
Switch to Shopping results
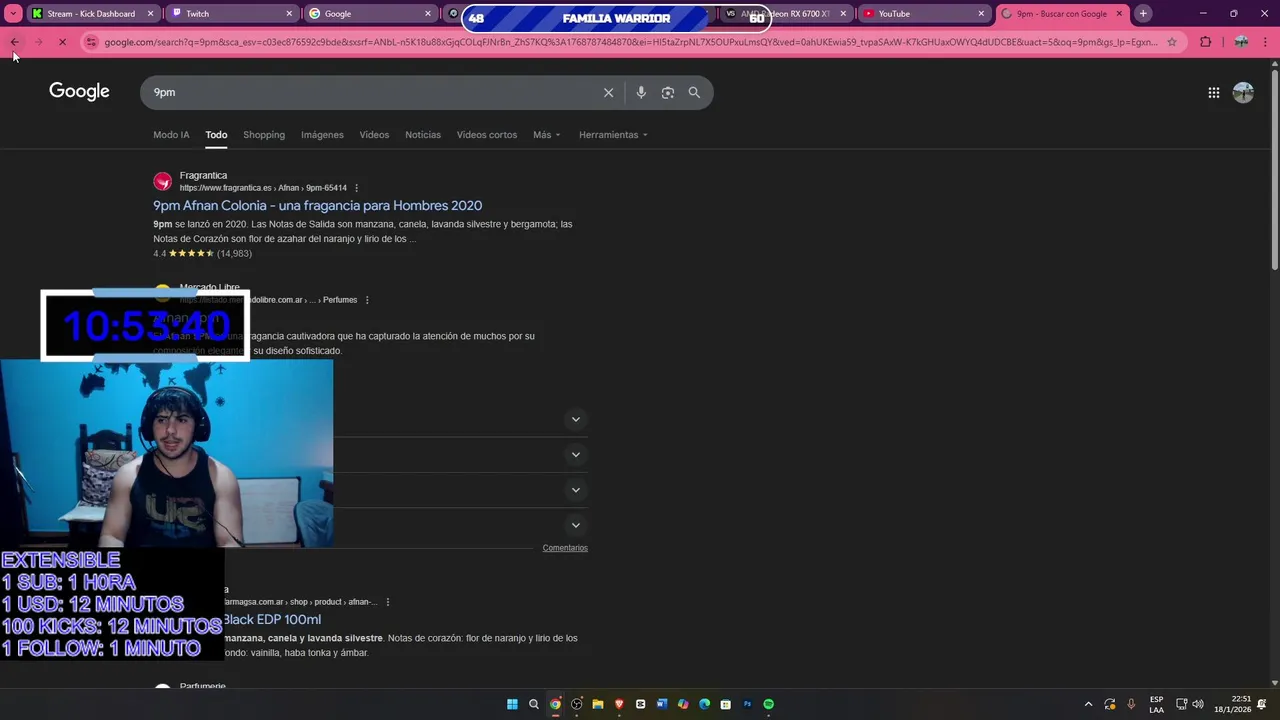264,135
